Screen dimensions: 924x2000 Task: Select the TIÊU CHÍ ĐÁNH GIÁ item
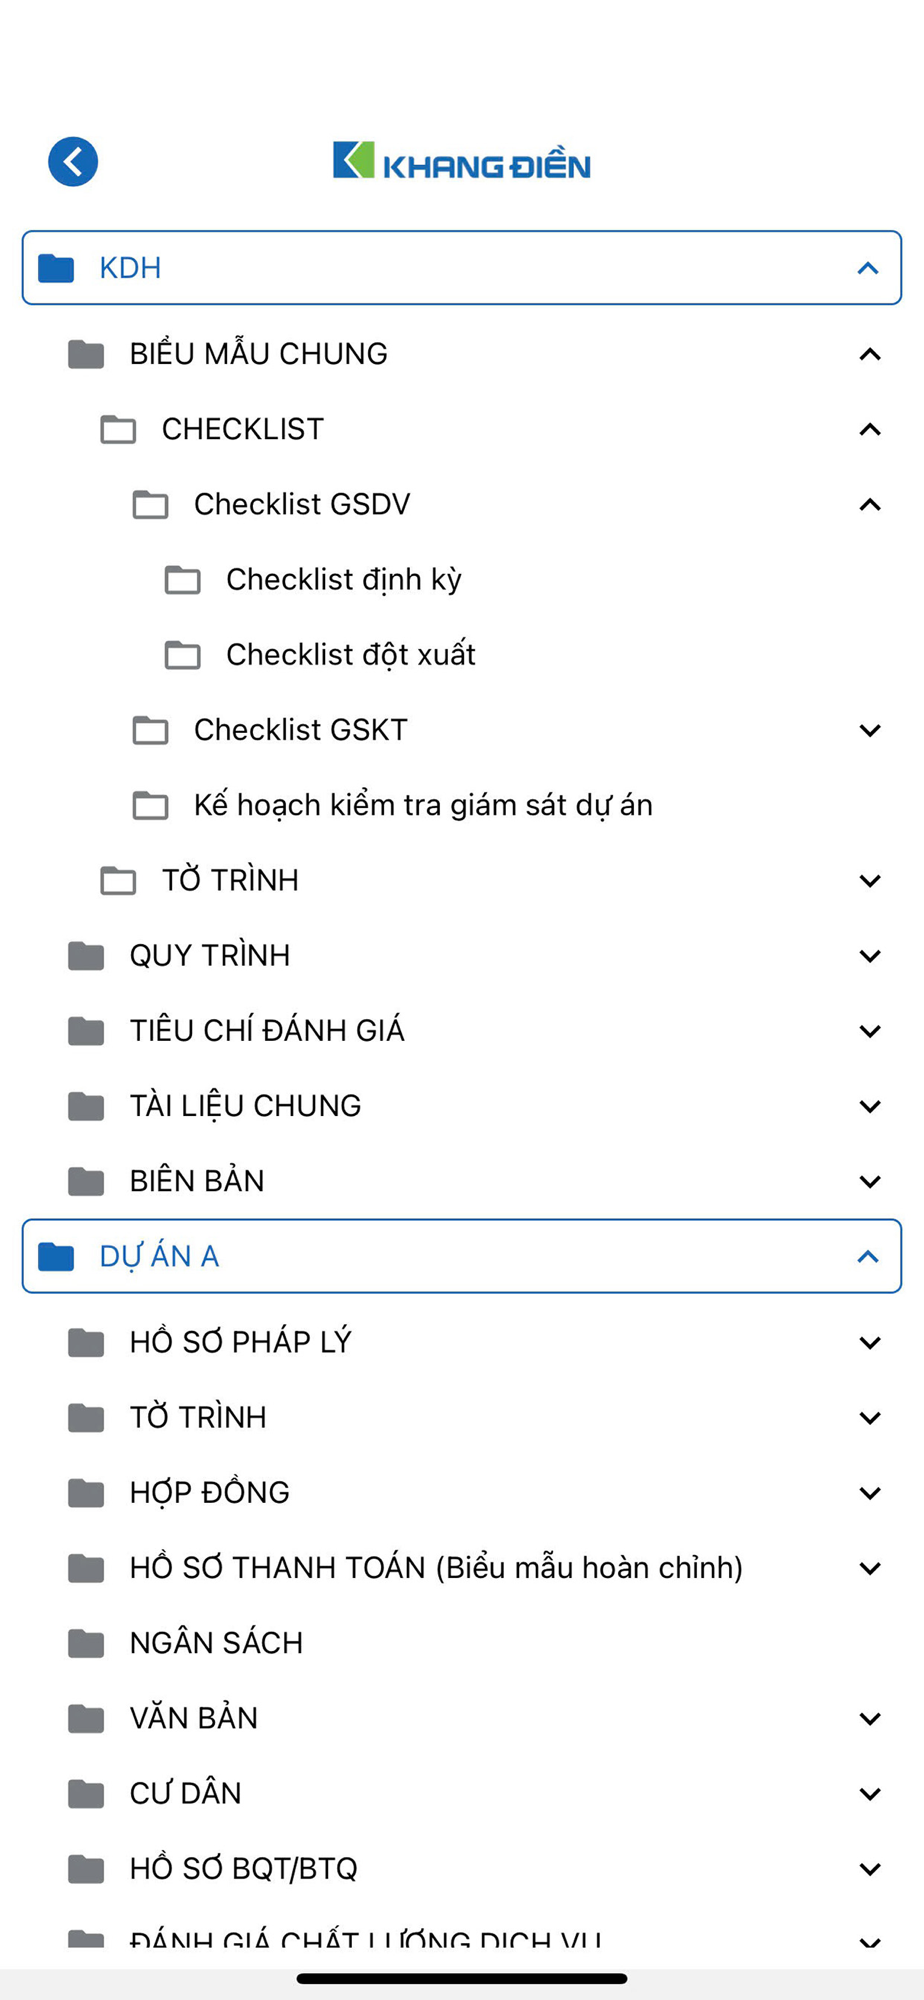267,1031
